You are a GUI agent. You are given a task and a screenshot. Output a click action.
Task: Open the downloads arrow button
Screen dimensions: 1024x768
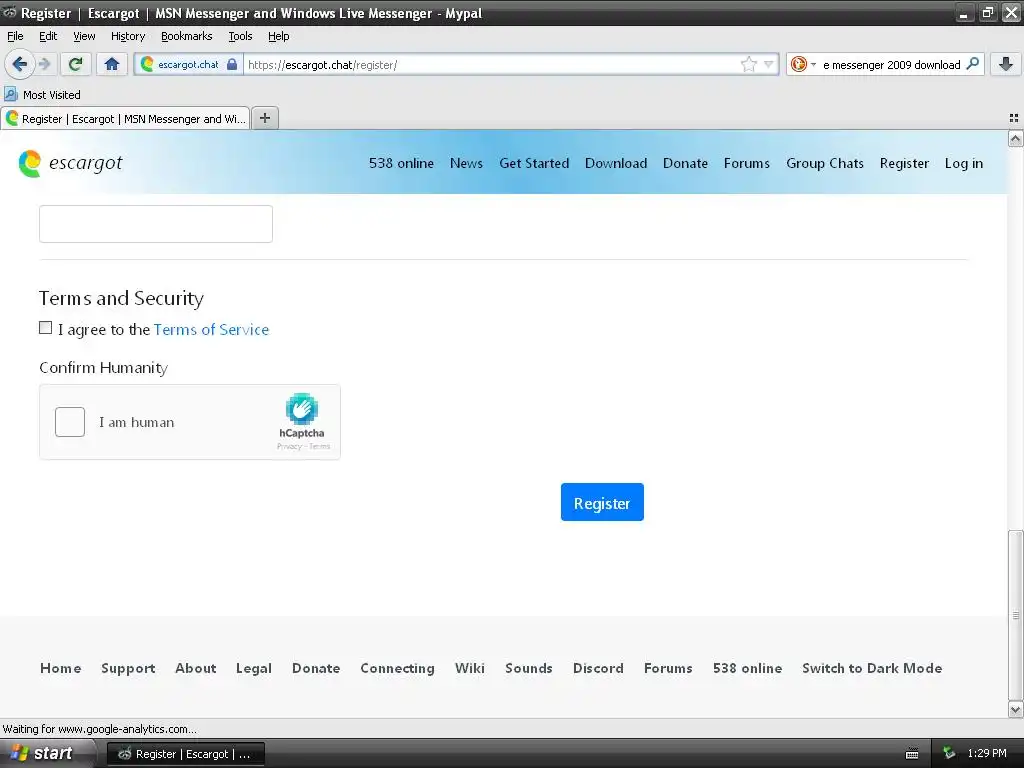click(1006, 64)
